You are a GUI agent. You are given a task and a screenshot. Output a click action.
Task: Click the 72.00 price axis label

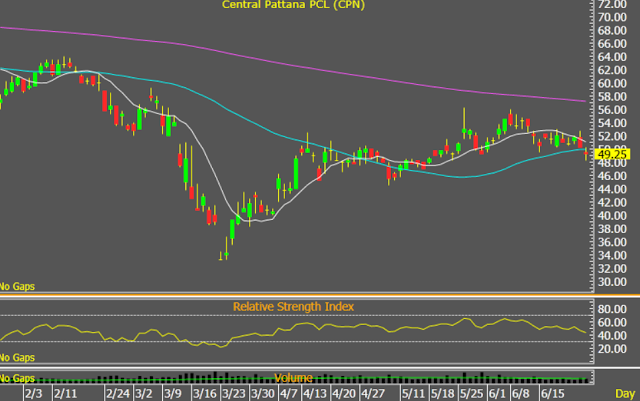tap(612, 4)
